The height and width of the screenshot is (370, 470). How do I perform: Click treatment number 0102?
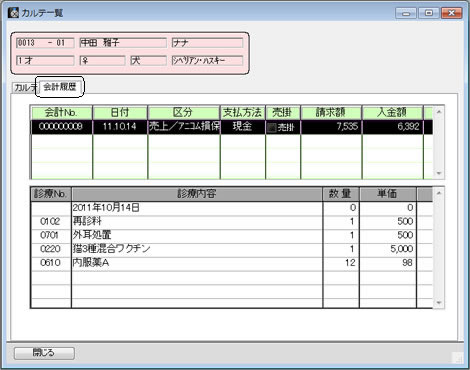(x=50, y=222)
